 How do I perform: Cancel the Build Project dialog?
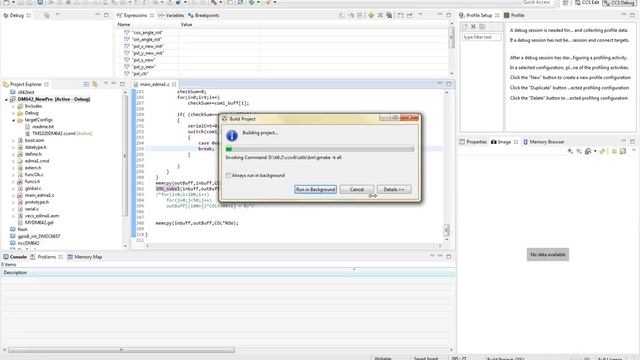(x=356, y=189)
